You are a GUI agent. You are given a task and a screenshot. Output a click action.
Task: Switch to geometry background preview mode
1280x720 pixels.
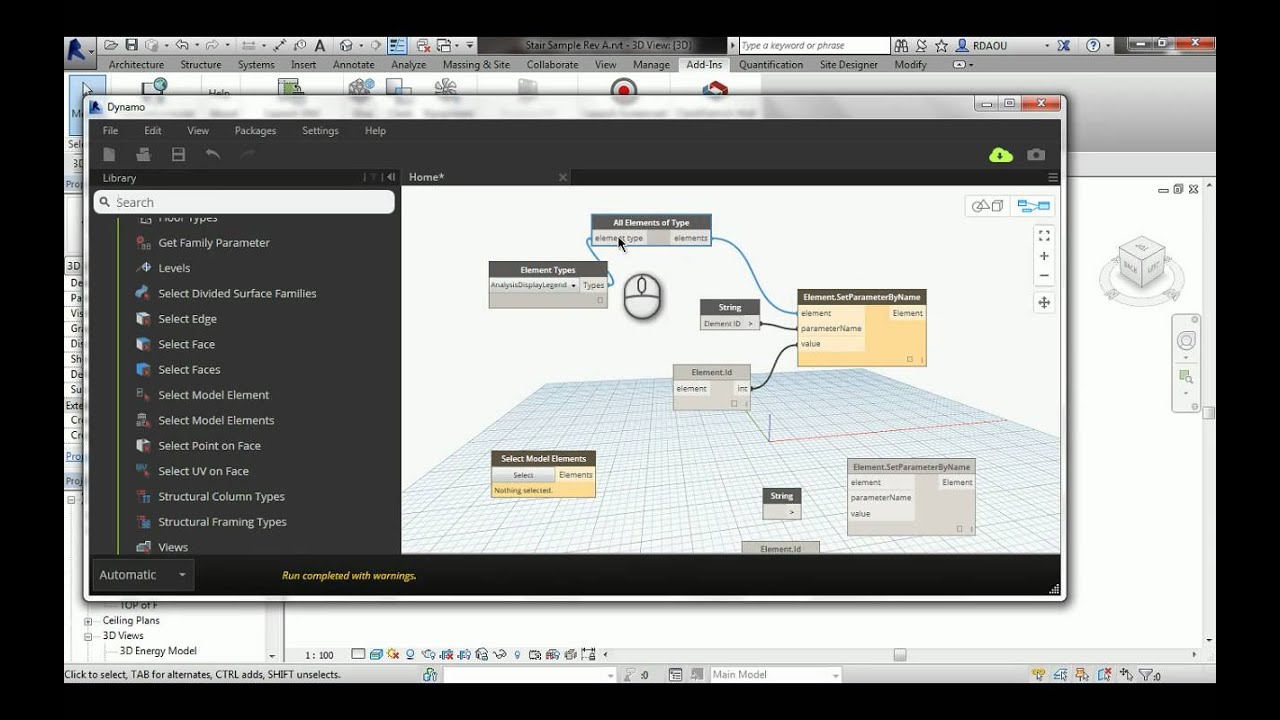(989, 206)
